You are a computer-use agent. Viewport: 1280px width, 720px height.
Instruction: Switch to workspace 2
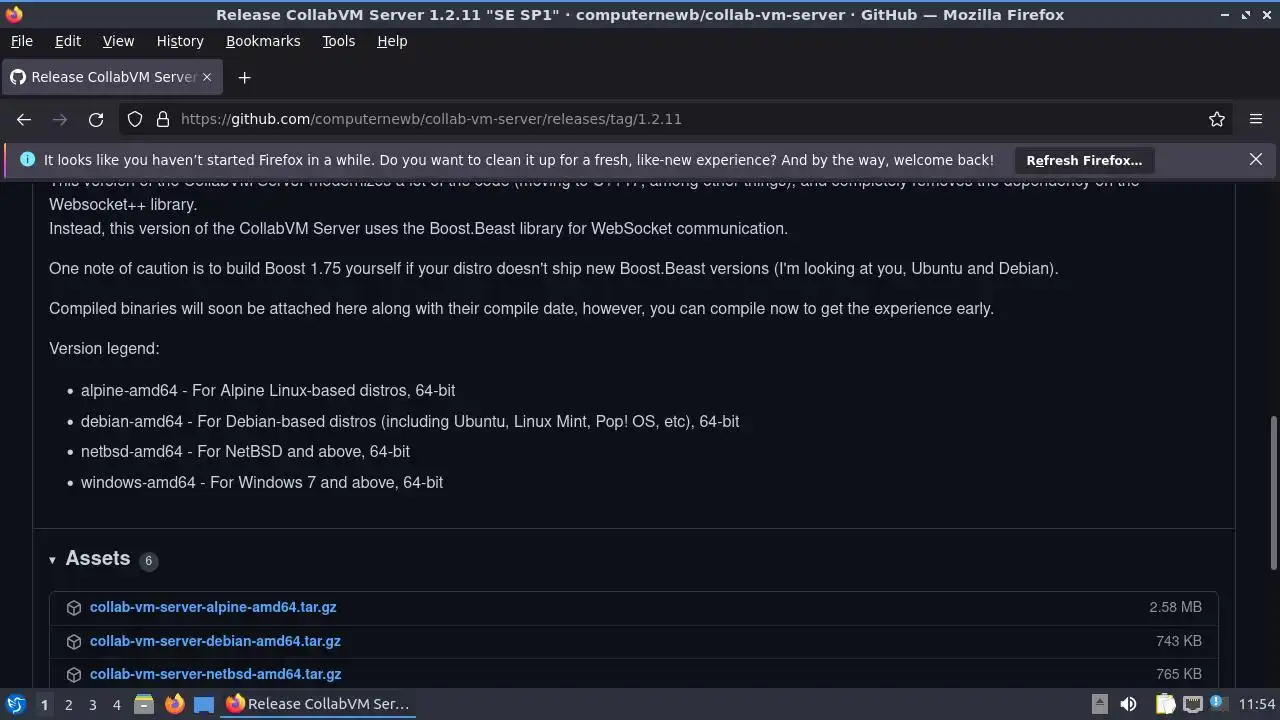pyautogui.click(x=68, y=704)
